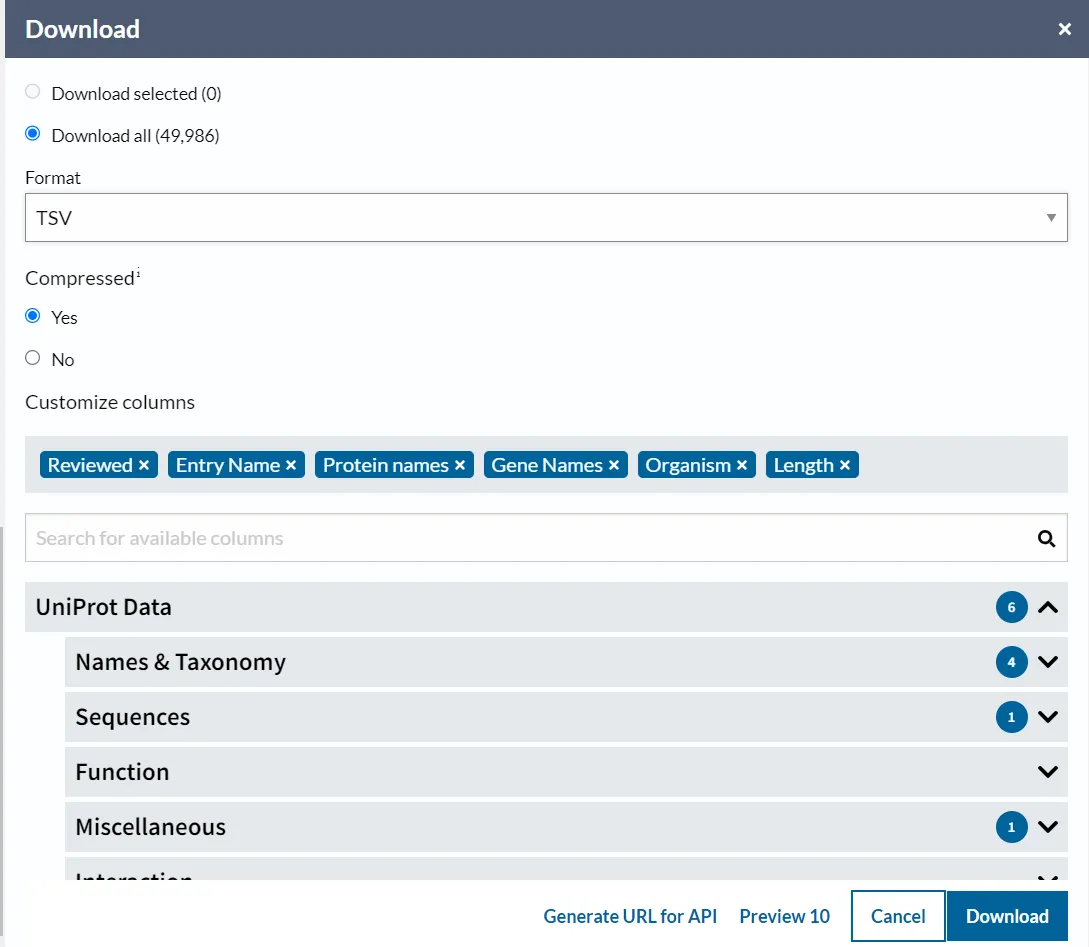Remove the Entry Name column chip
Screen dimensions: 1089x947
point(291,466)
